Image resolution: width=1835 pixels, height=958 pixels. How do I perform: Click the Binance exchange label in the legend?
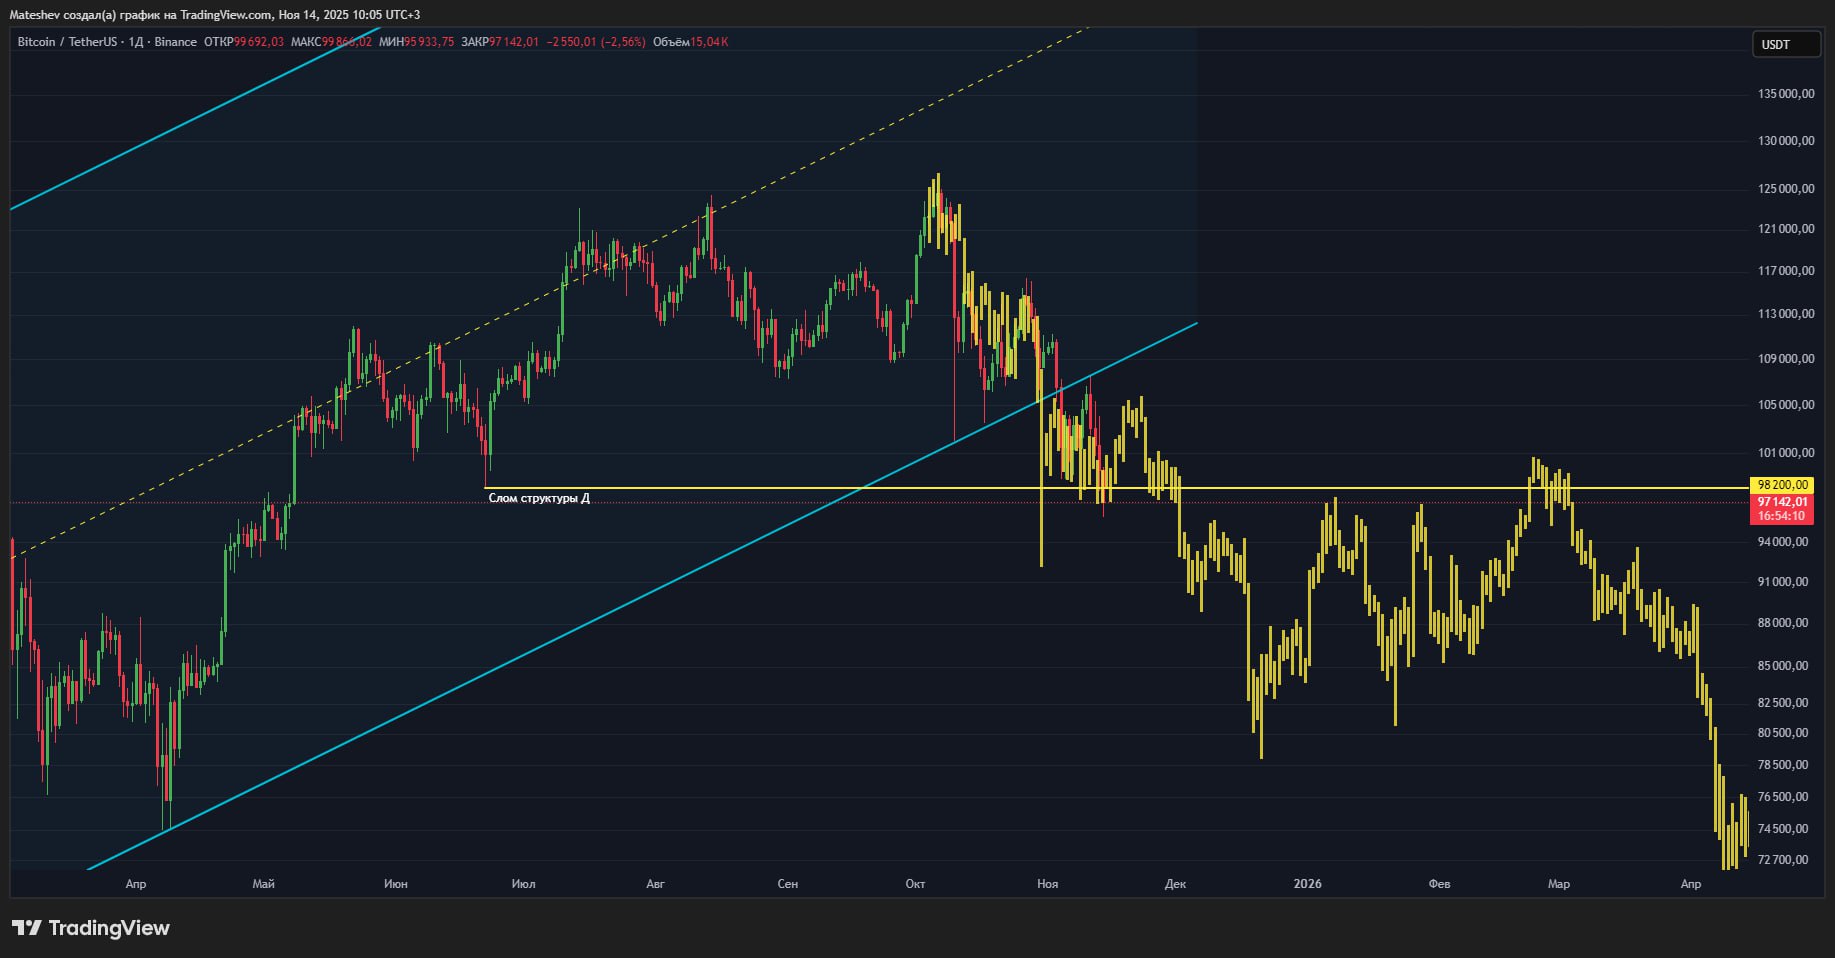point(176,42)
